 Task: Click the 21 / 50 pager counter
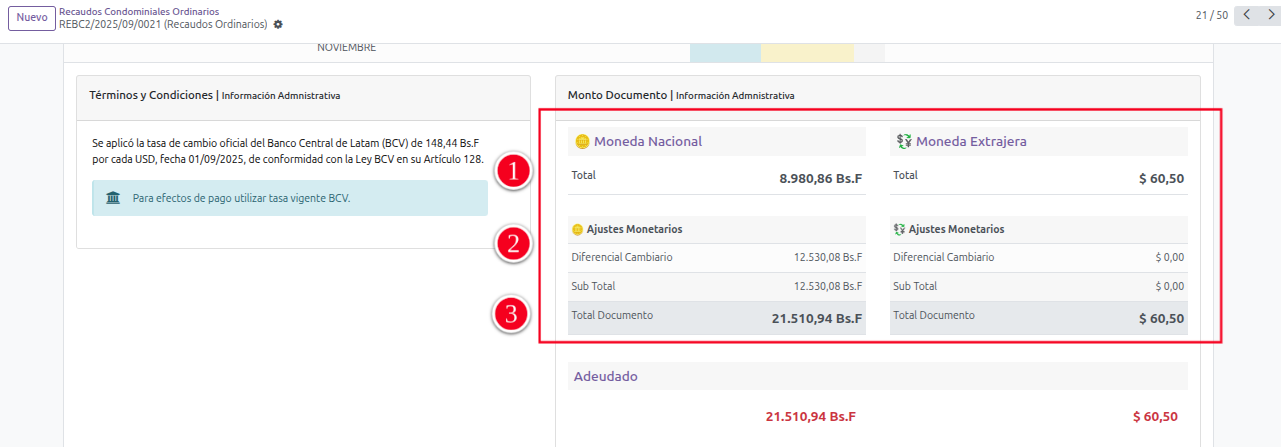[x=1211, y=15]
